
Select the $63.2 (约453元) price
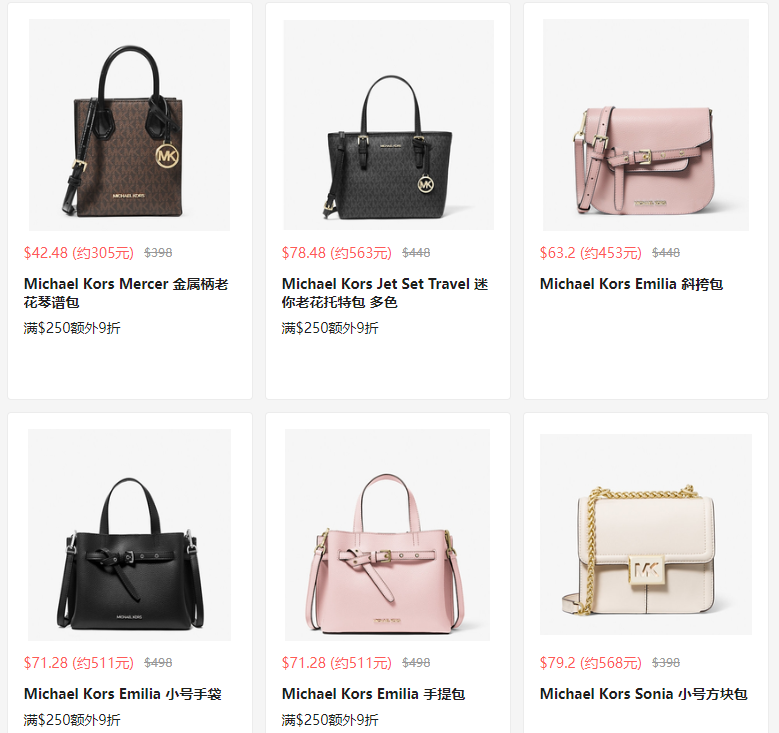click(591, 253)
